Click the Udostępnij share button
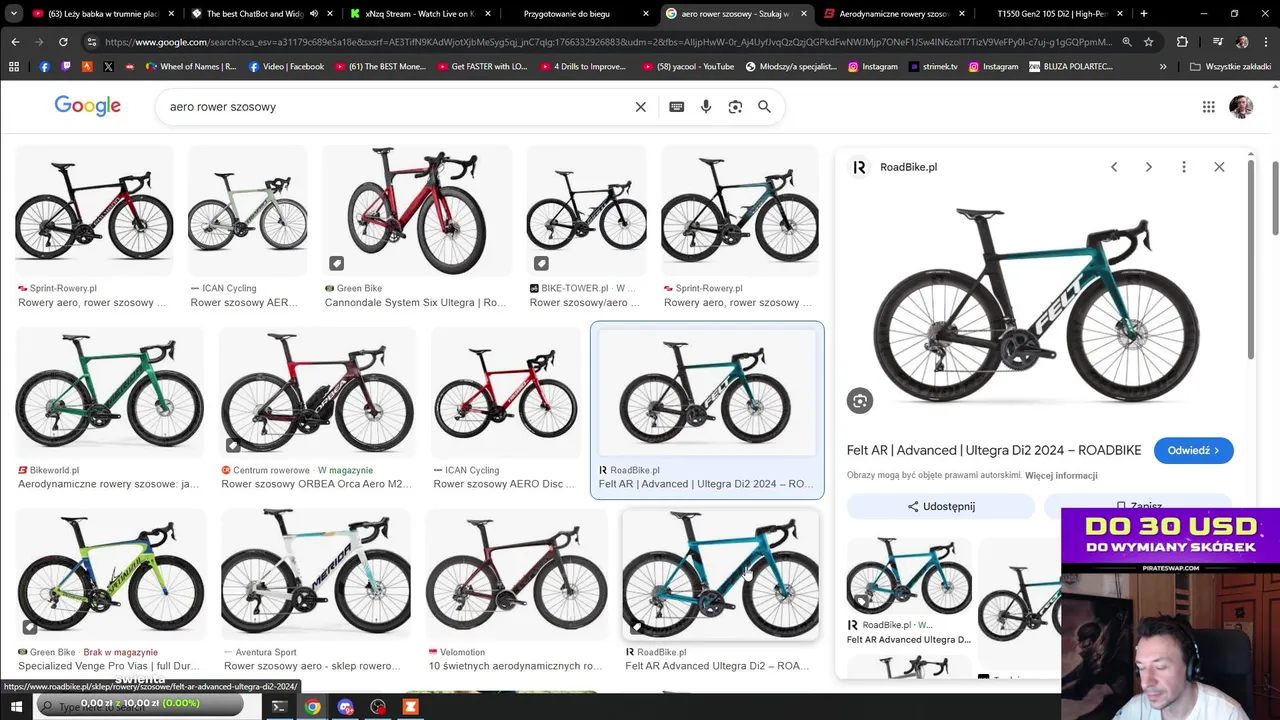Viewport: 1280px width, 720px height. (x=941, y=507)
